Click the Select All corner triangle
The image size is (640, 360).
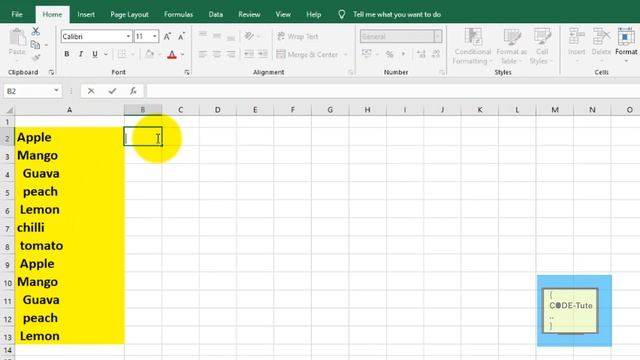[9, 110]
